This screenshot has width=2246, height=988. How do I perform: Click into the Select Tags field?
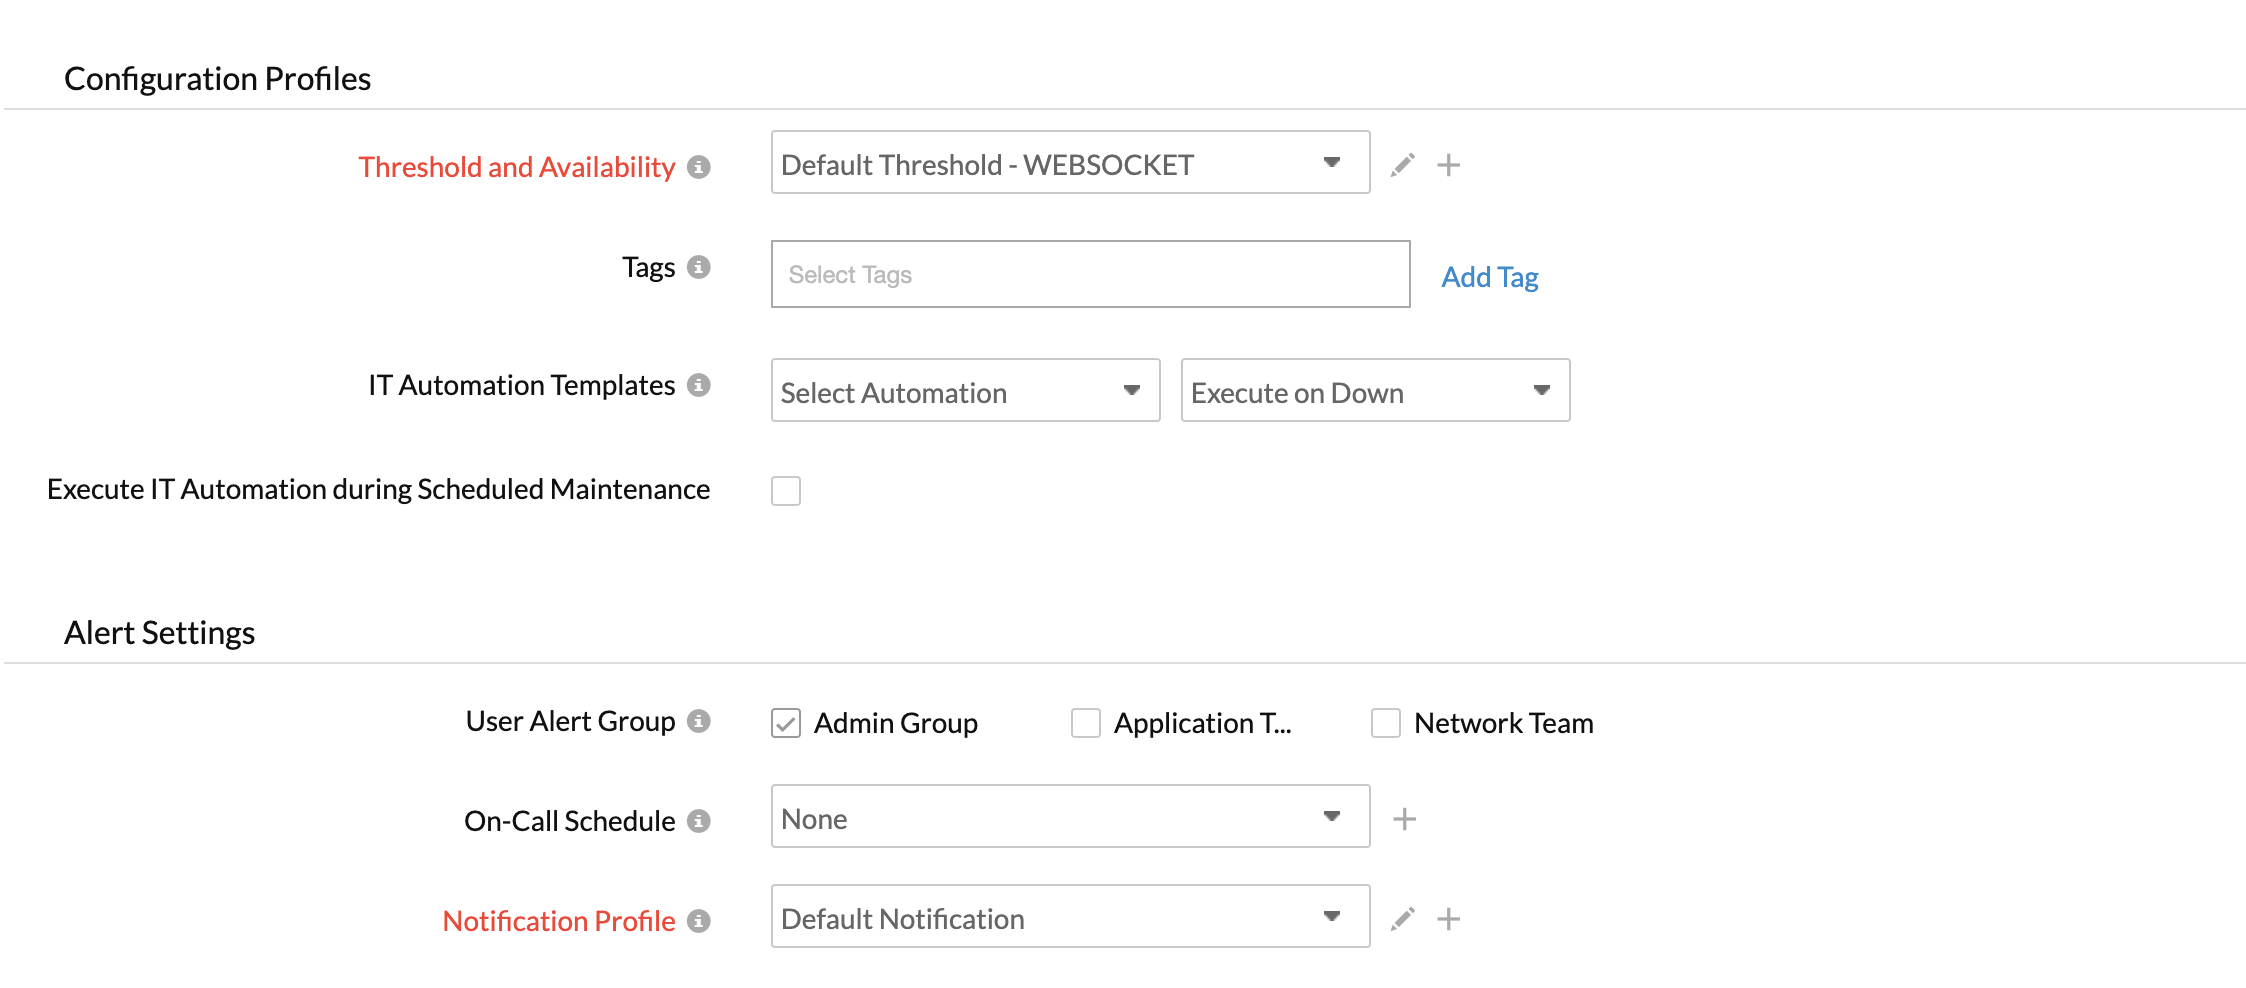point(1090,275)
